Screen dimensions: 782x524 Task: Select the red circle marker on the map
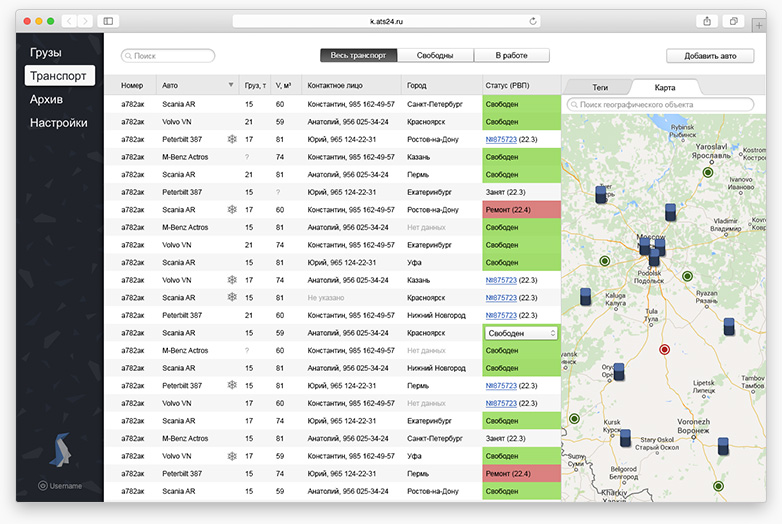664,349
